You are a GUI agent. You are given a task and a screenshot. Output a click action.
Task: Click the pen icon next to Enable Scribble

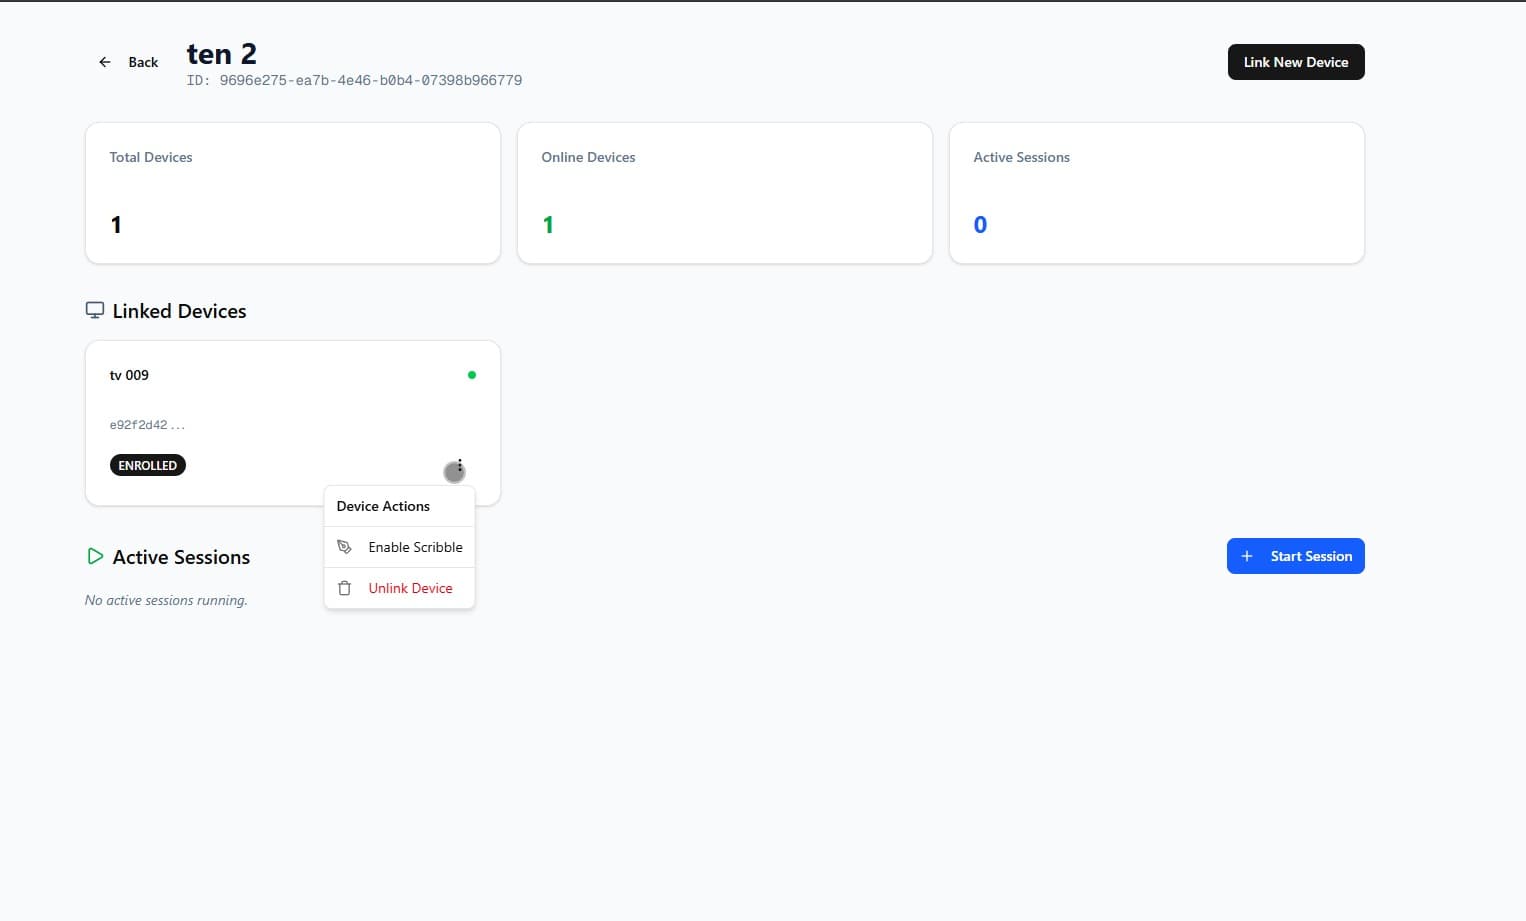(344, 547)
